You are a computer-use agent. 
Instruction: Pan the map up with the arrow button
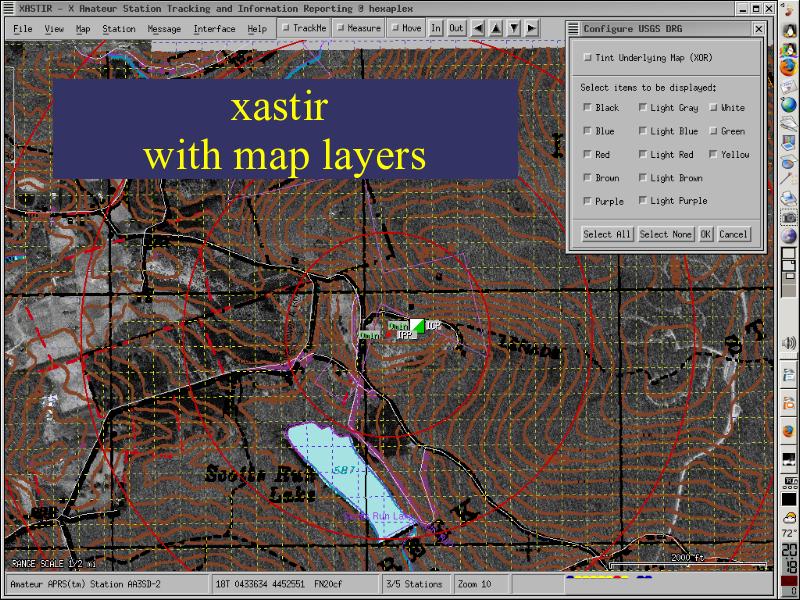click(x=496, y=28)
